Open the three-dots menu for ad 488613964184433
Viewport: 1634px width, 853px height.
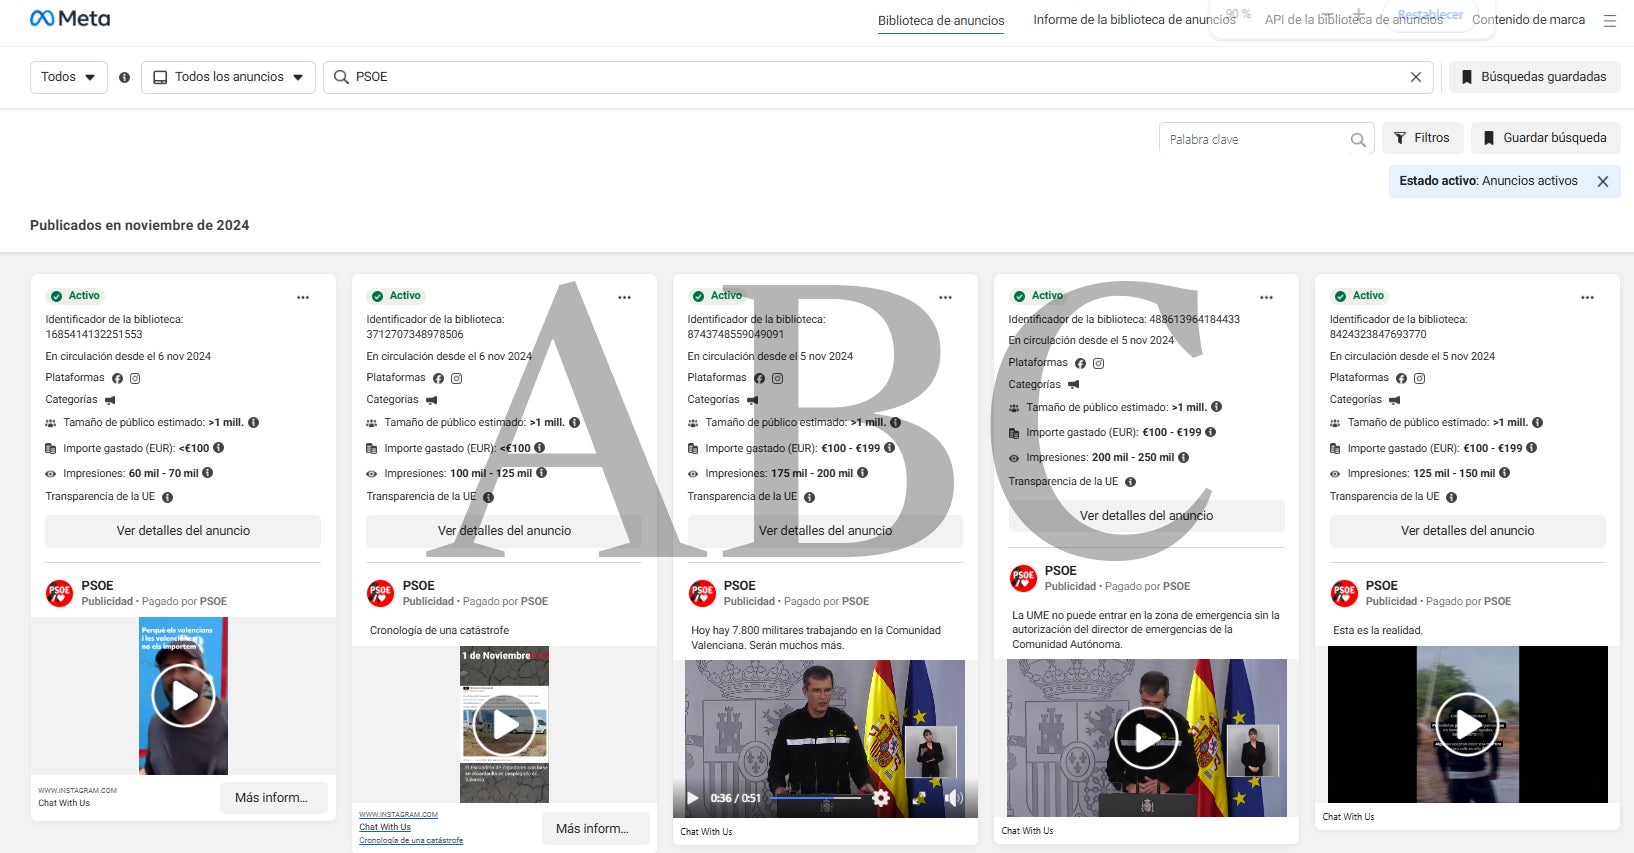point(1266,297)
